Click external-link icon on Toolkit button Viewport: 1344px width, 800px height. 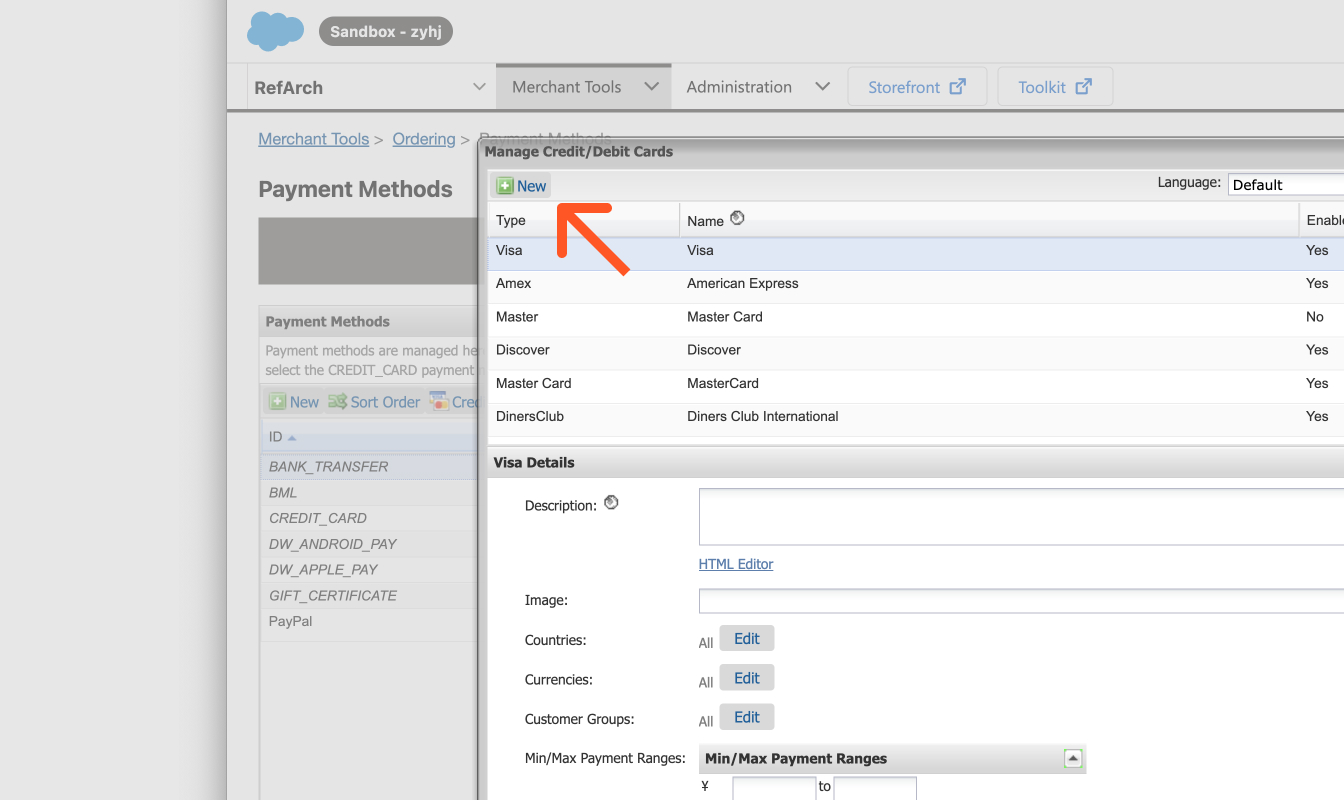pyautogui.click(x=1083, y=87)
